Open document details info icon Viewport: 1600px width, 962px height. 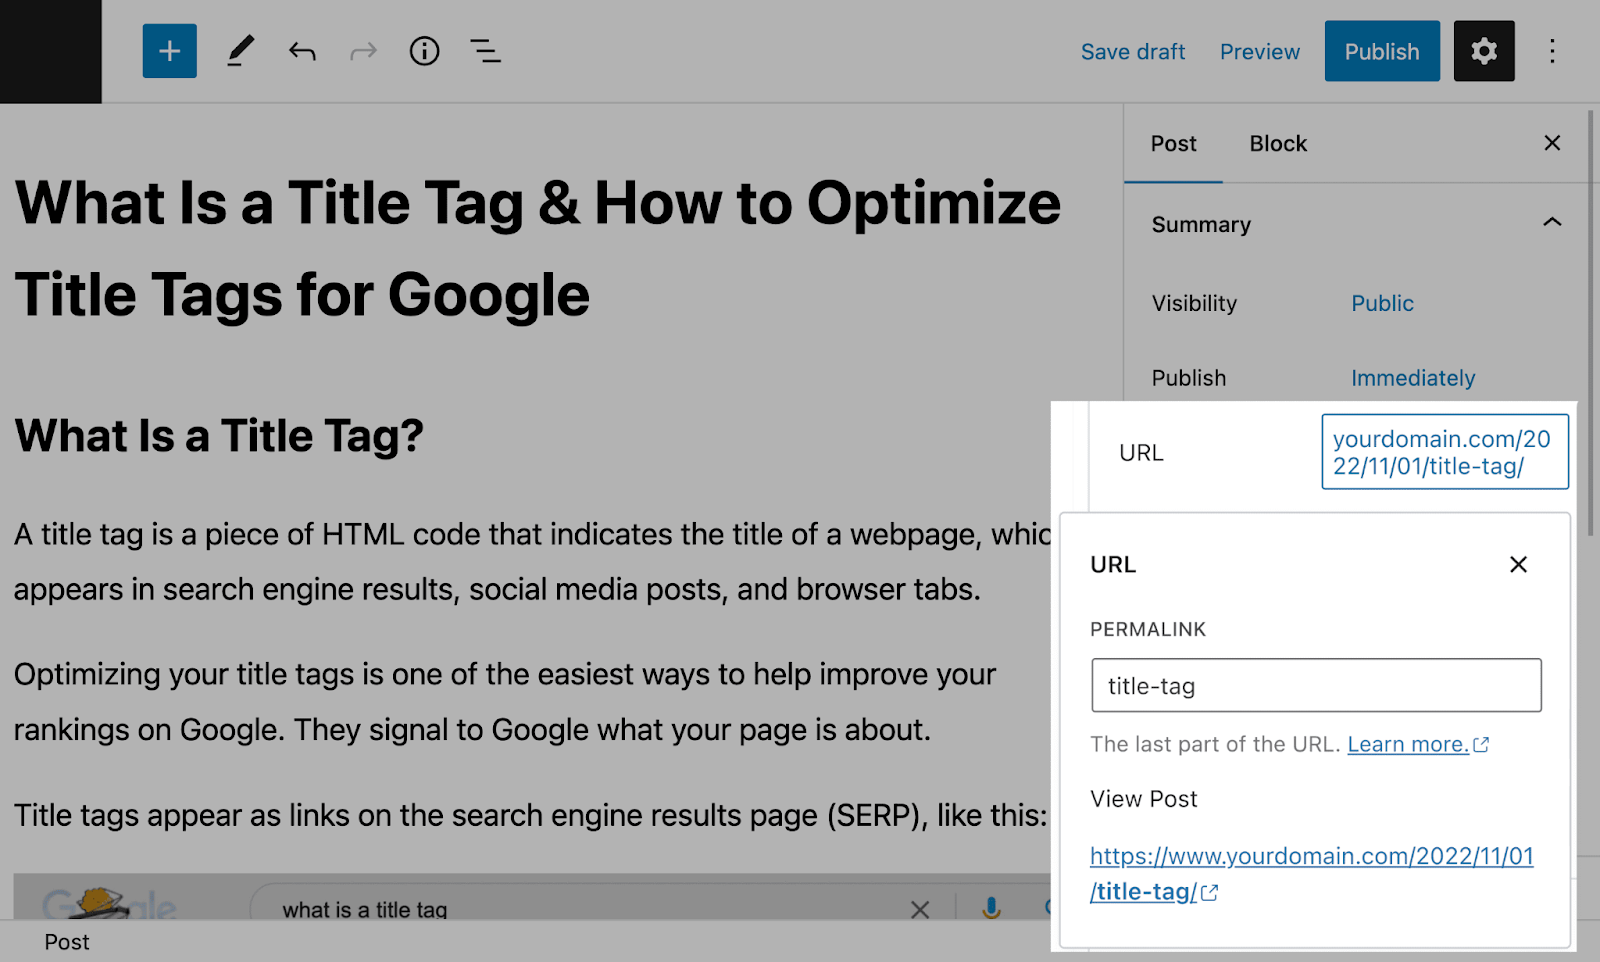424,51
